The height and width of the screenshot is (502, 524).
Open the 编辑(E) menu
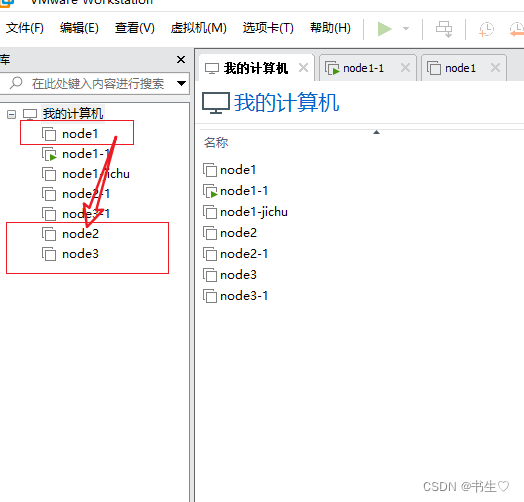(x=79, y=28)
